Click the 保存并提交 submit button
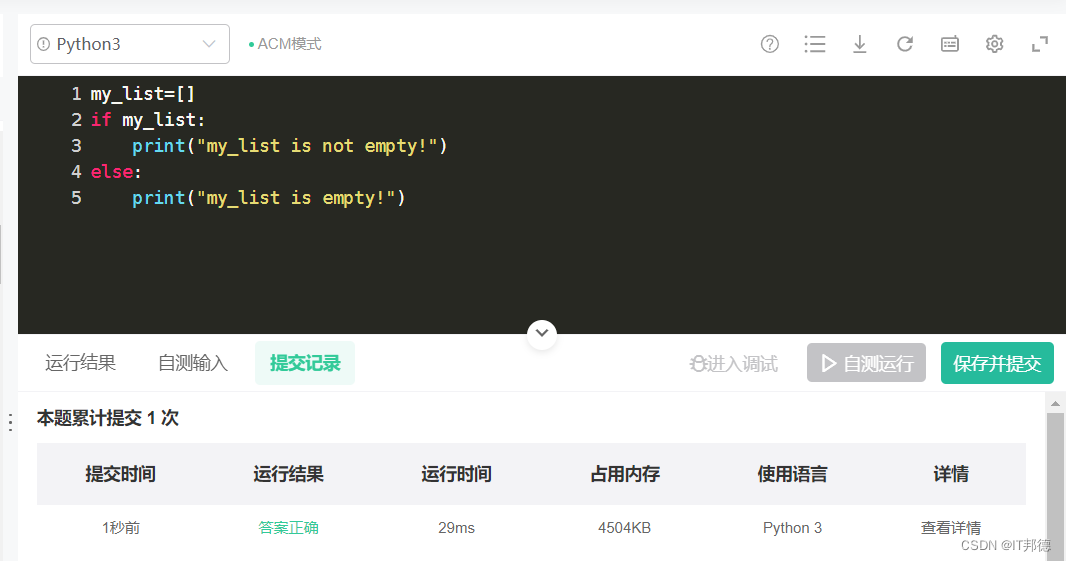 [997, 363]
